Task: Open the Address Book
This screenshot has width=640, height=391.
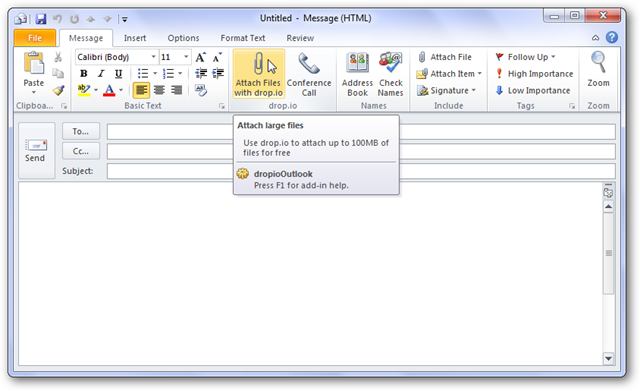Action: [x=357, y=74]
